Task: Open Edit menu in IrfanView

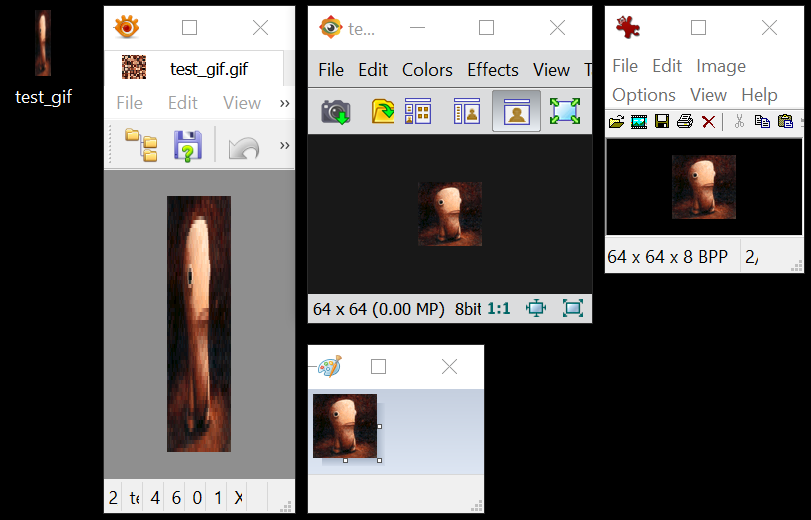Action: click(x=667, y=66)
